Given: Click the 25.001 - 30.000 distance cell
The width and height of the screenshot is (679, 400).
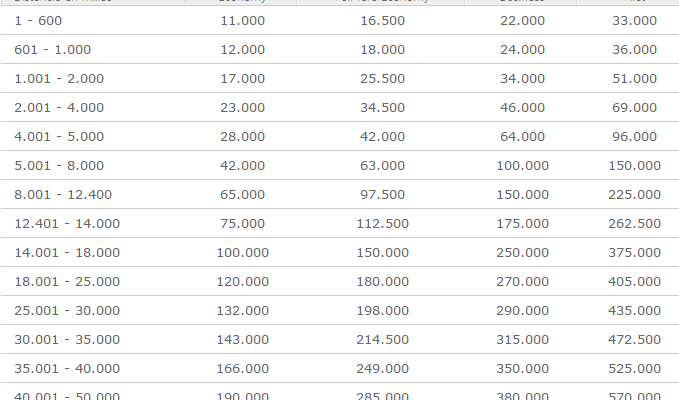Looking at the screenshot, I should 67,311.
